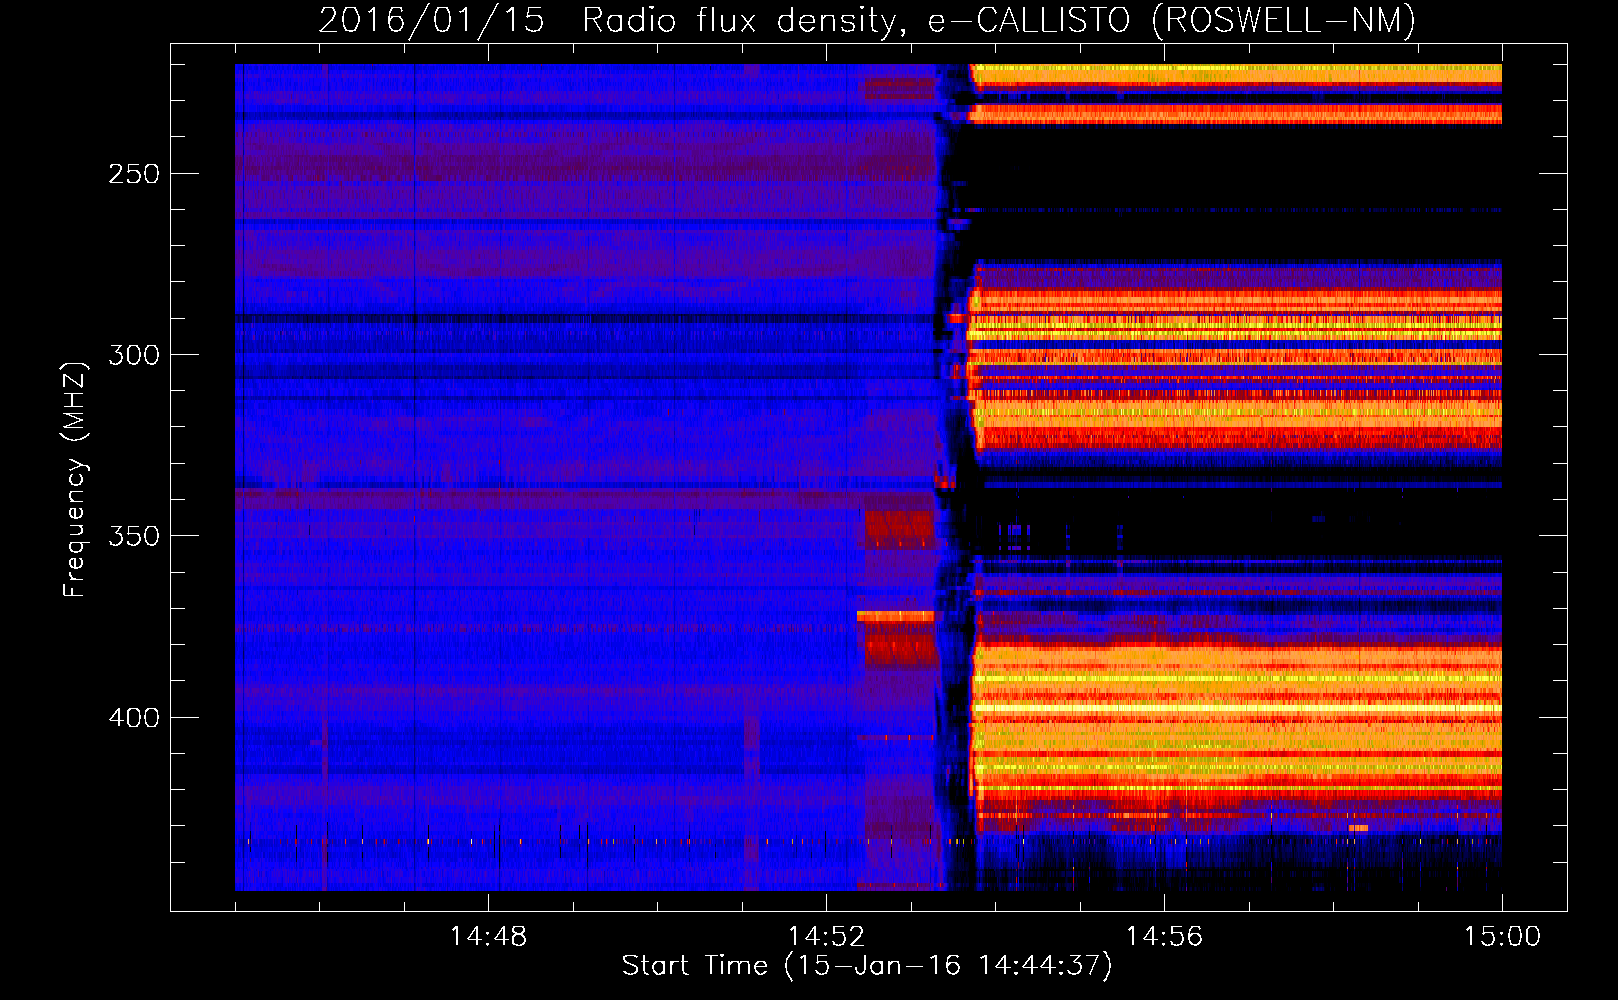1618x1000 pixels.
Task: Click the Start Time axis label
Action: [867, 966]
